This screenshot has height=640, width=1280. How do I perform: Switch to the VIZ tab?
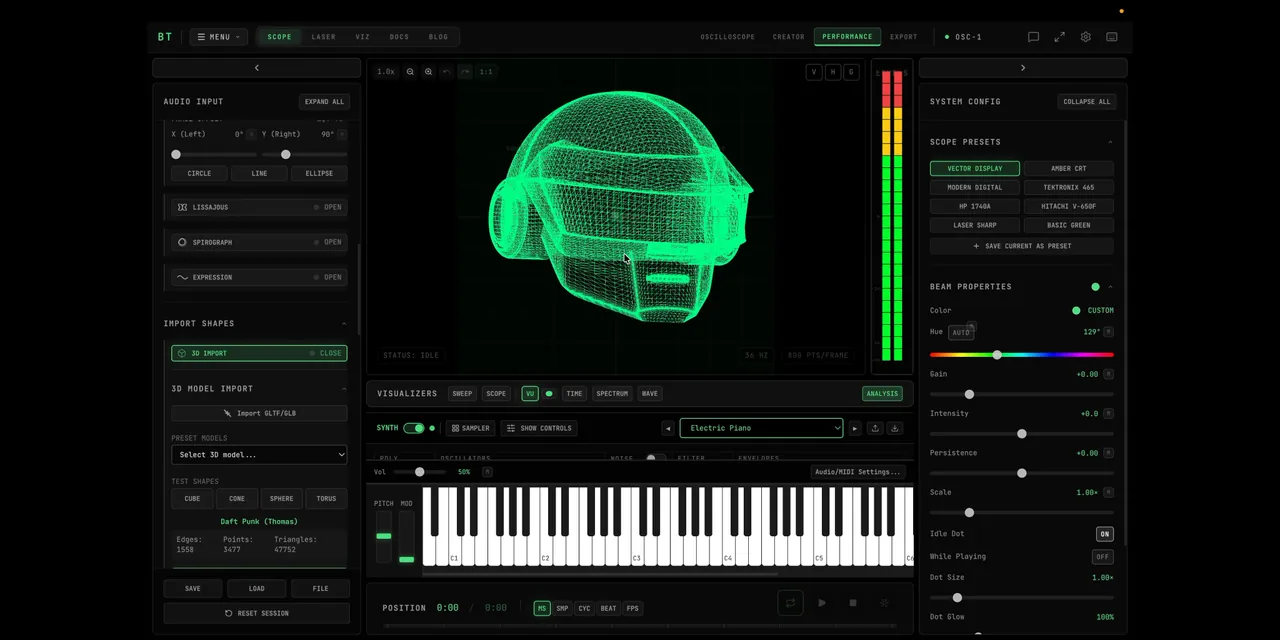coord(362,37)
